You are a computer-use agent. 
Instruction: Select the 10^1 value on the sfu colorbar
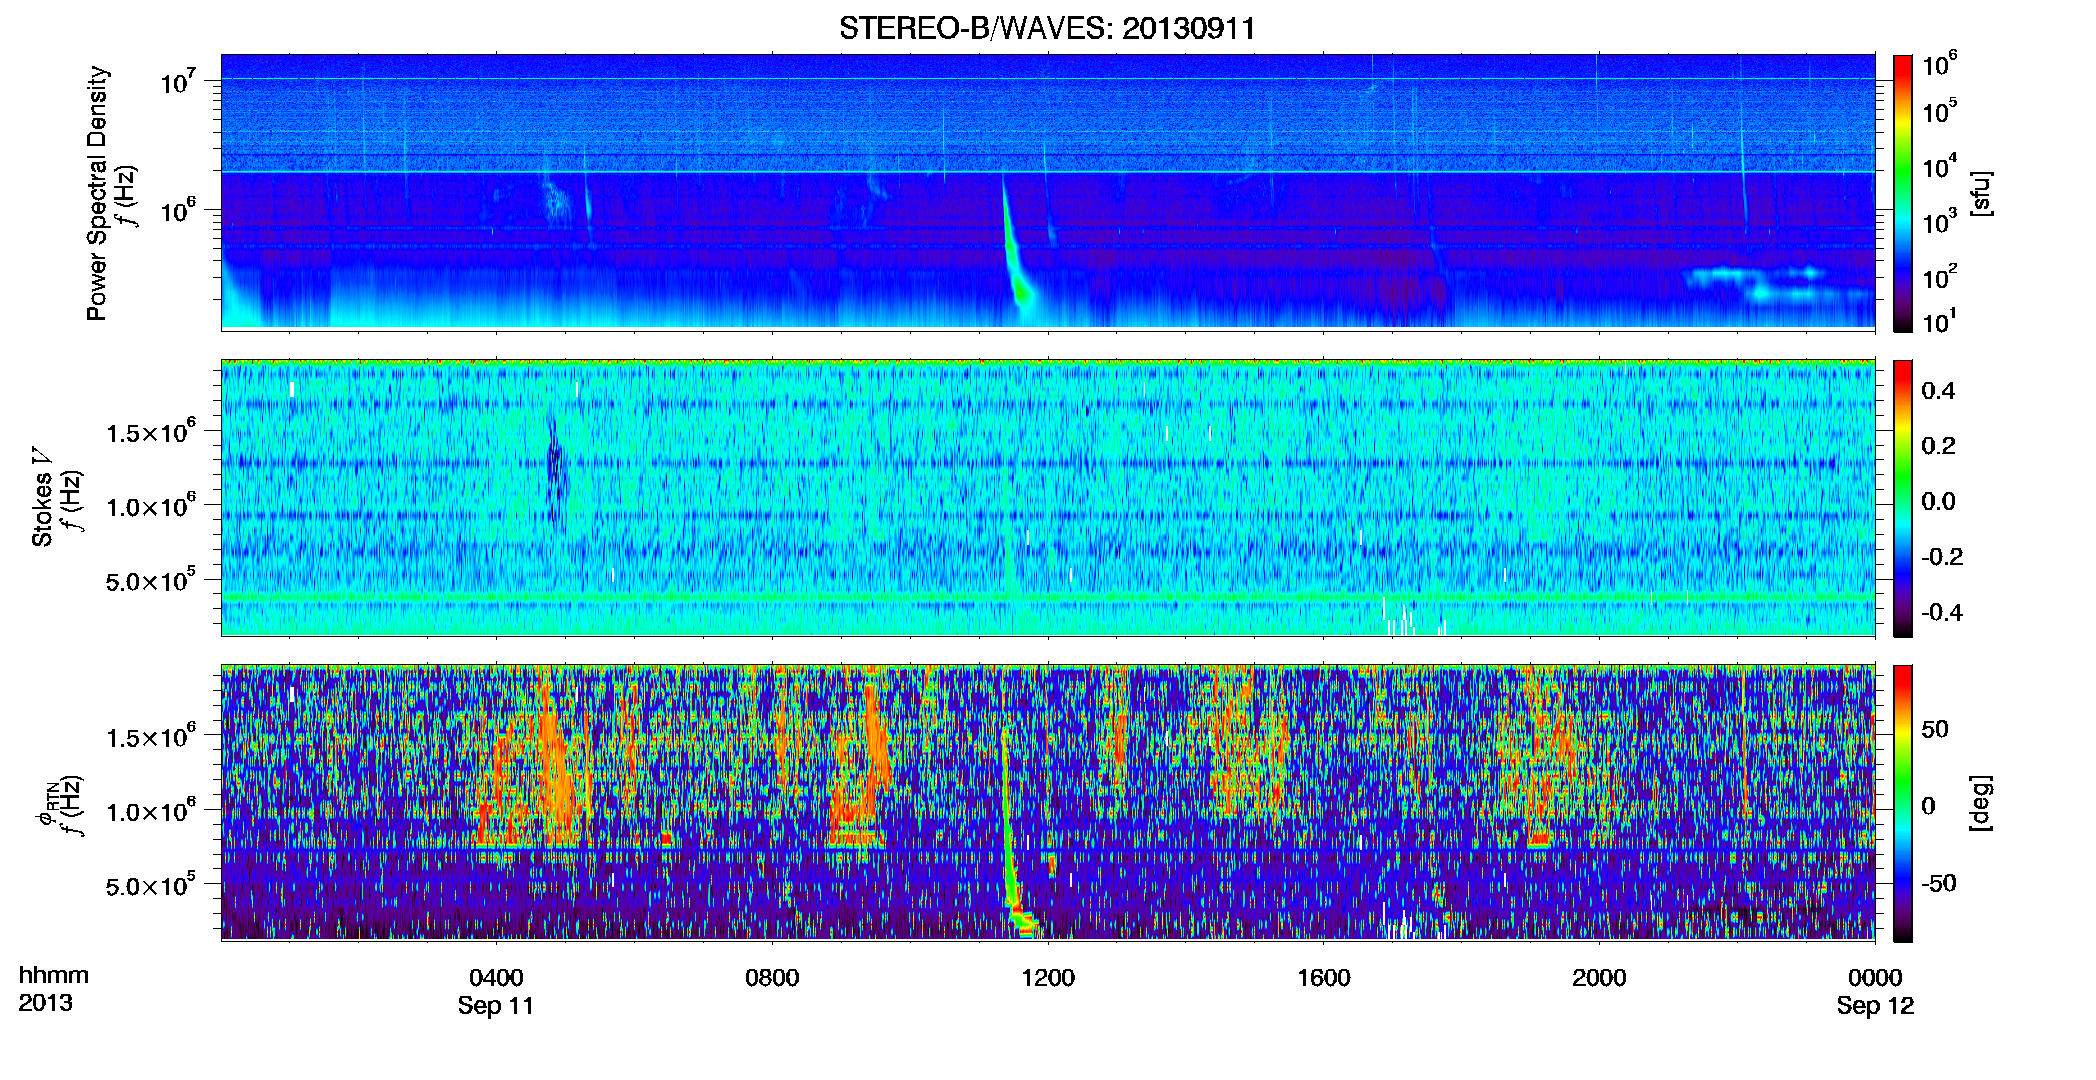tap(1940, 321)
